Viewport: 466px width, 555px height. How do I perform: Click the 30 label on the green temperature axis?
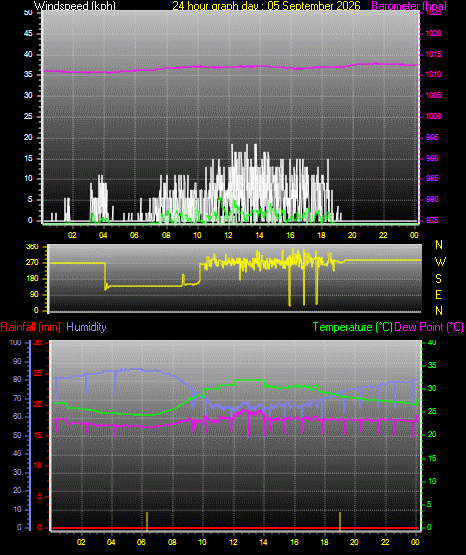click(432, 388)
